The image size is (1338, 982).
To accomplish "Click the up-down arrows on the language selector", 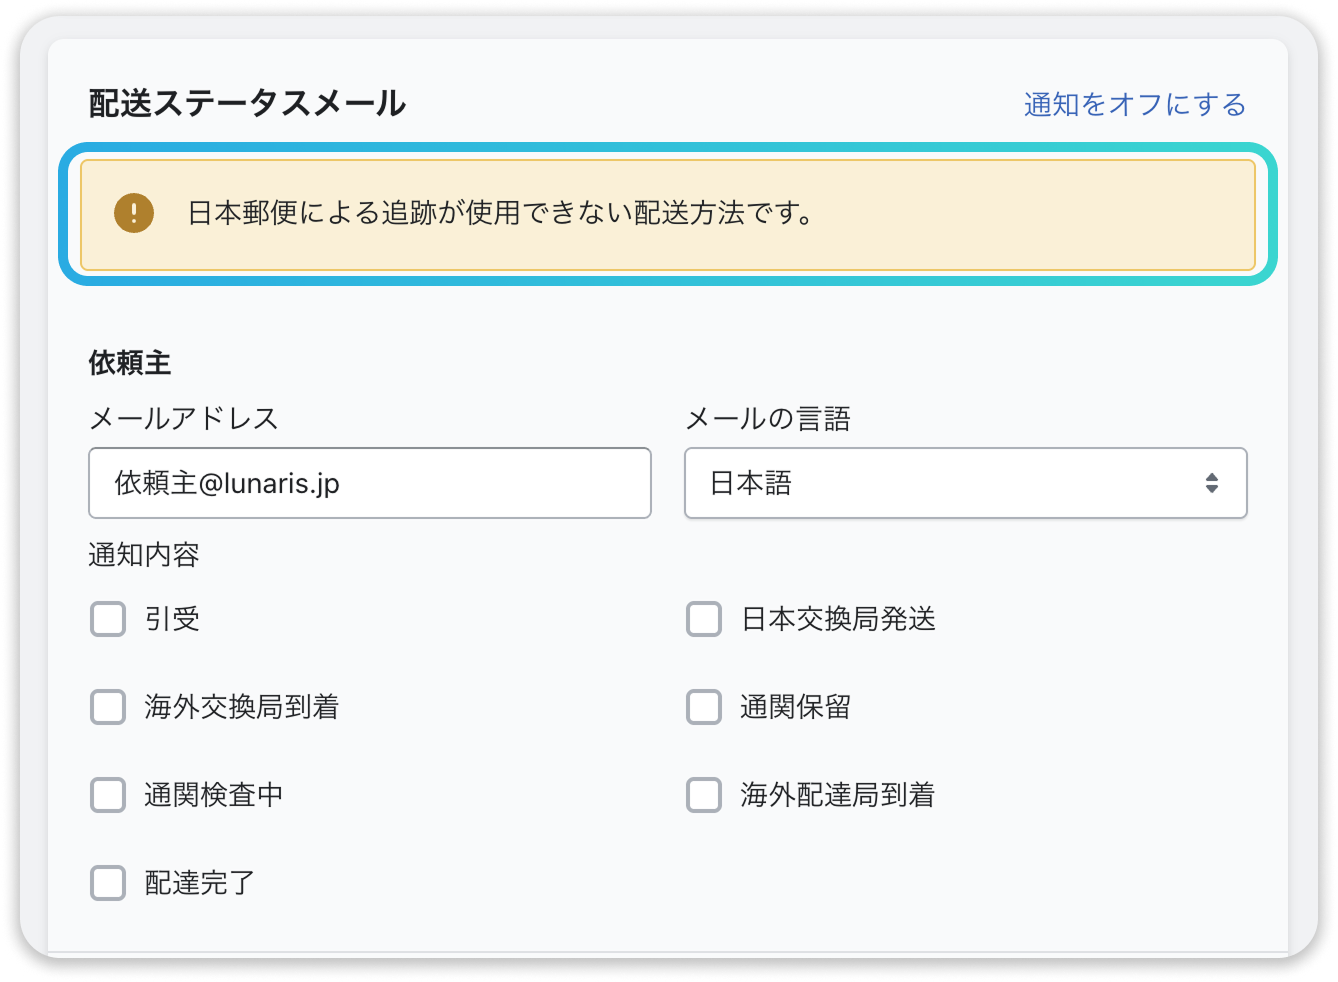I will (x=1212, y=483).
